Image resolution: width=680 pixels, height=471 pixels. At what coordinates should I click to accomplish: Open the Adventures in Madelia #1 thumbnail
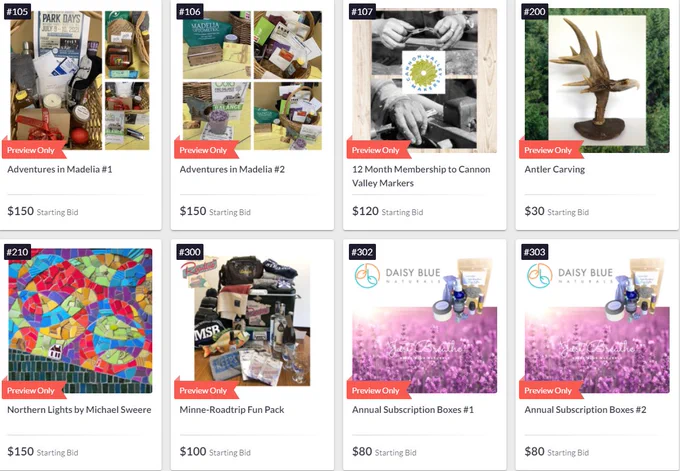80,80
